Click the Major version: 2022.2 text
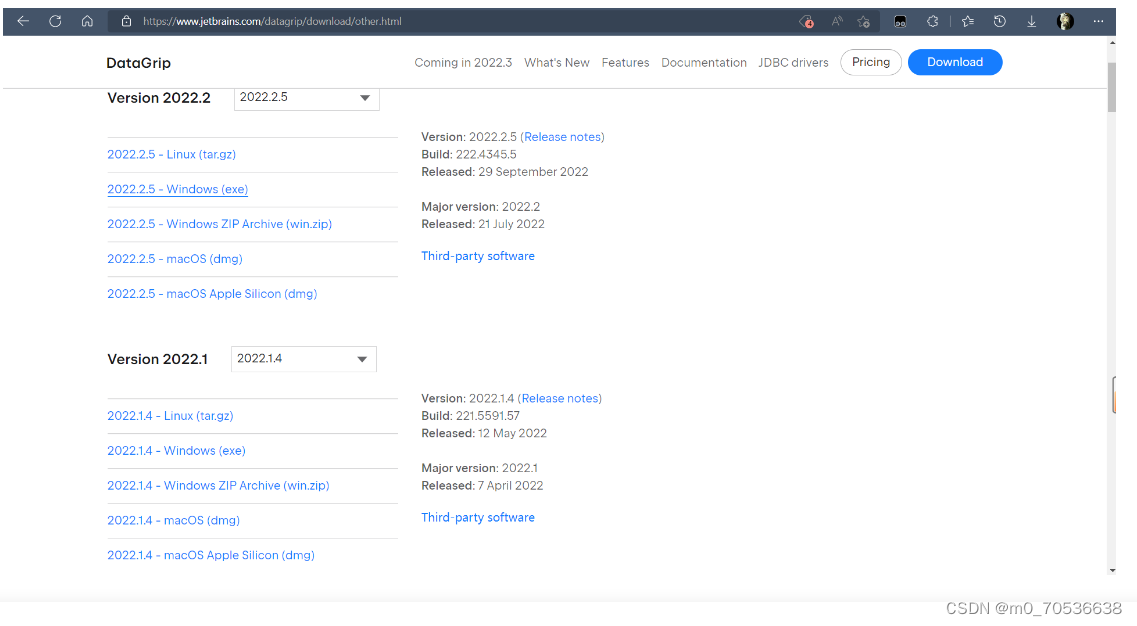The width and height of the screenshot is (1137, 626). 481,207
